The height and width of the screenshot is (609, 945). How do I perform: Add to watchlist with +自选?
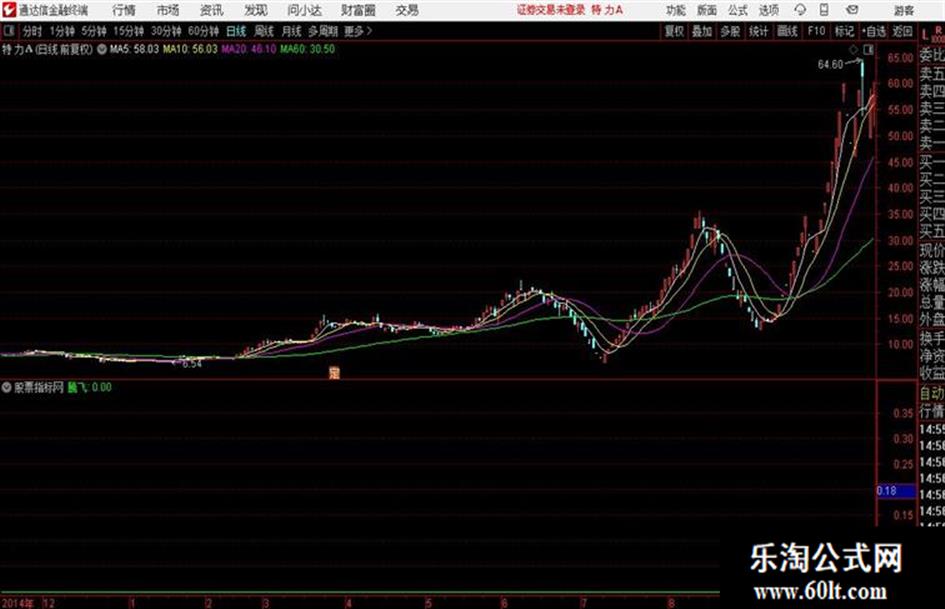874,31
